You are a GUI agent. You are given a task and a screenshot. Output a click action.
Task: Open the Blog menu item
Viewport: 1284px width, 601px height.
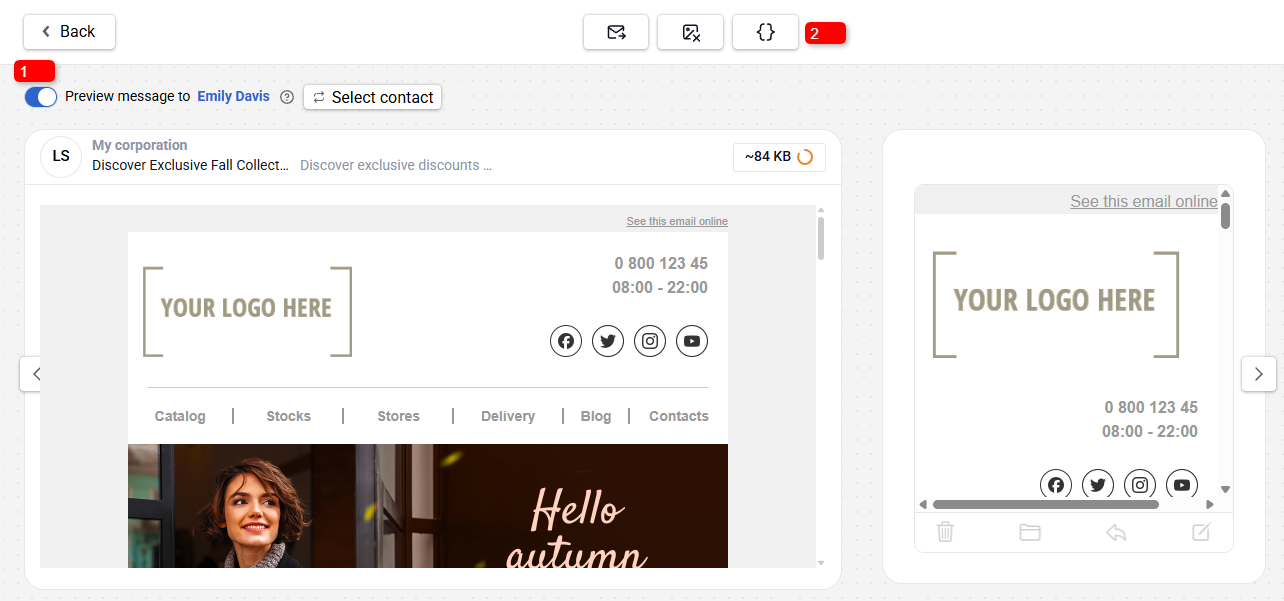(x=596, y=416)
